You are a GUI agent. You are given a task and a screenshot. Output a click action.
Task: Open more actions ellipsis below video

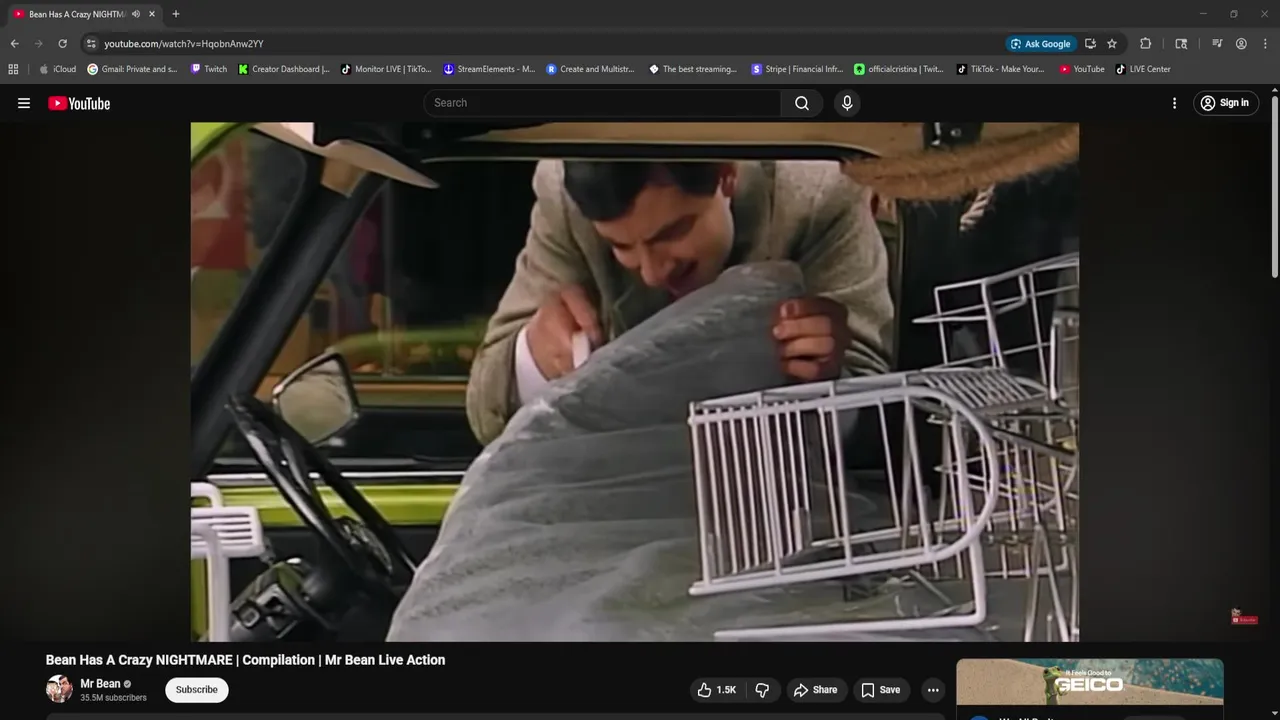pyautogui.click(x=933, y=690)
